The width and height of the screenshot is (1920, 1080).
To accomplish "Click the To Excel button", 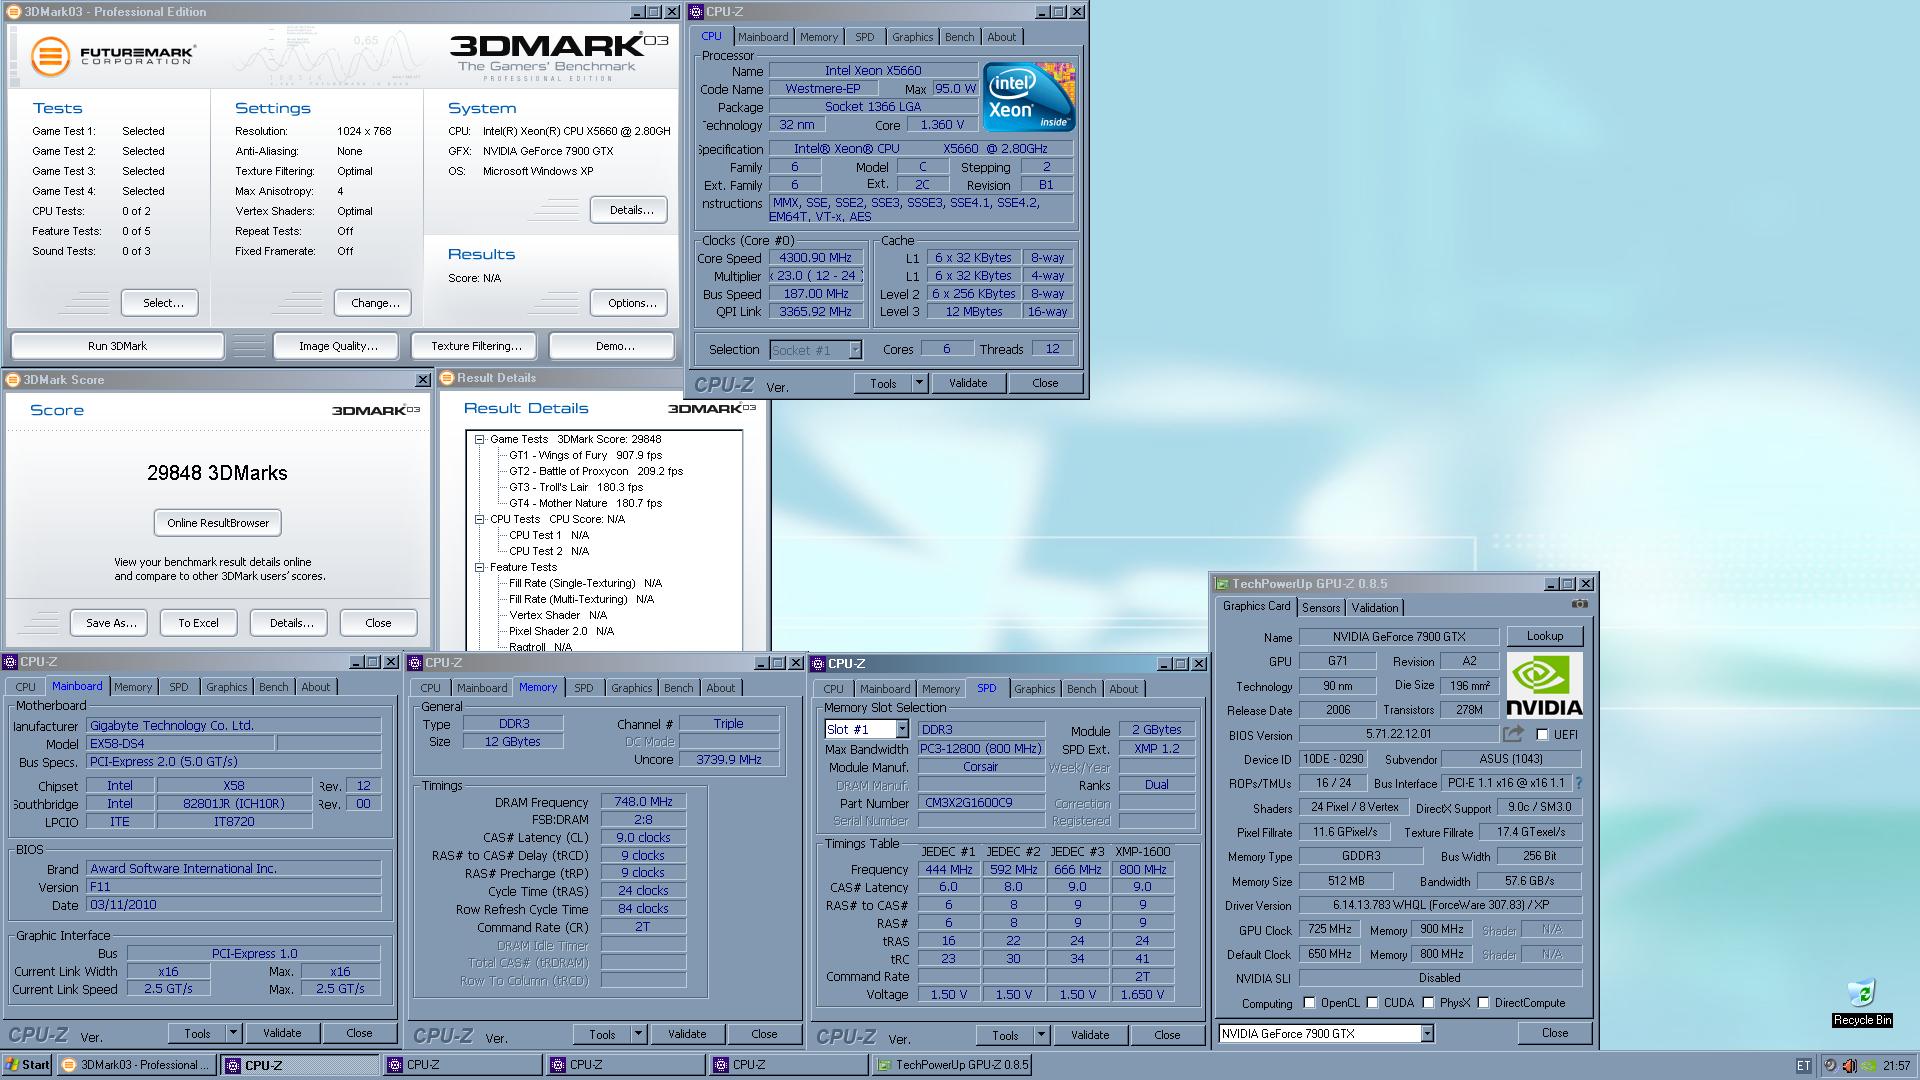I will point(198,623).
